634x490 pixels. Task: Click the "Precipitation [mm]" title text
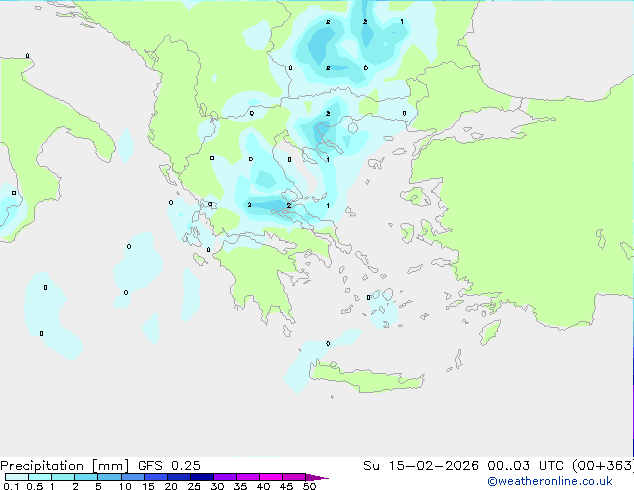click(x=64, y=466)
